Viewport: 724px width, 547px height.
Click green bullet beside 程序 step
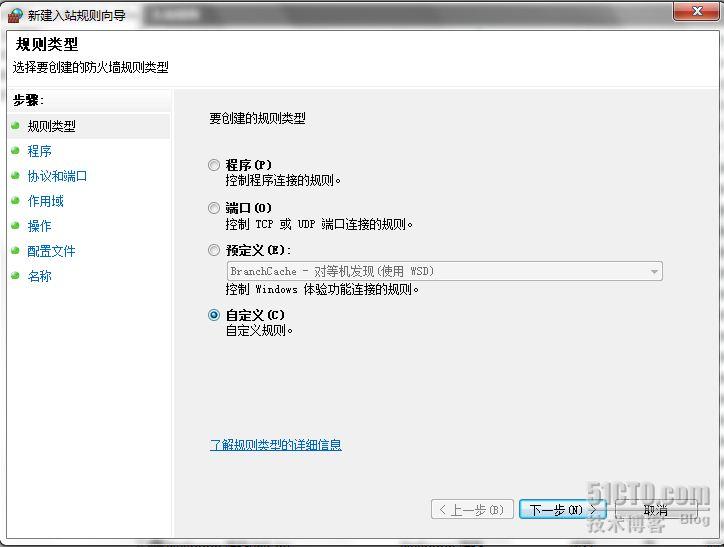(x=15, y=150)
